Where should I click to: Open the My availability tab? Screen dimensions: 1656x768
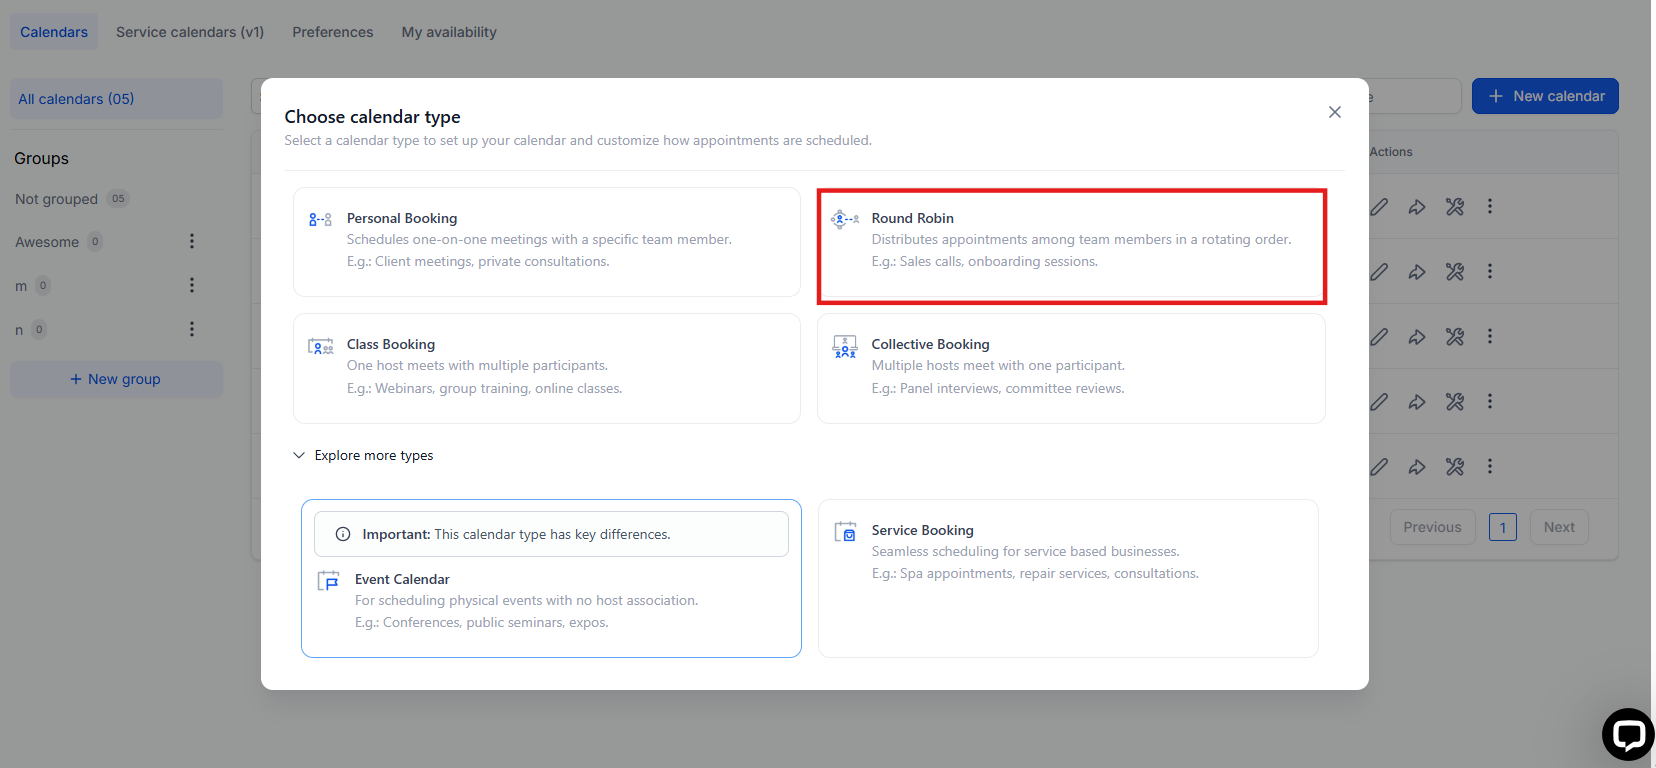(x=449, y=32)
